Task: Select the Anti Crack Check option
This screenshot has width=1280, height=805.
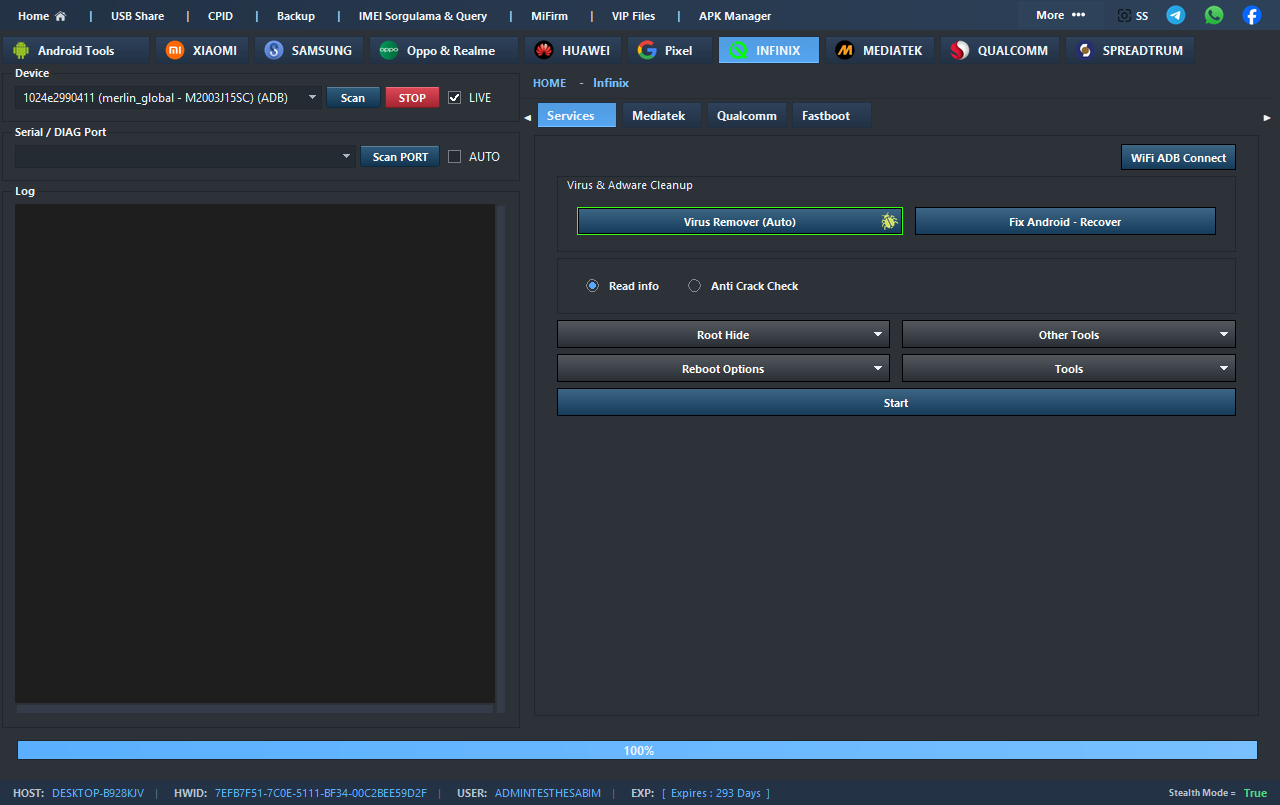Action: point(695,286)
